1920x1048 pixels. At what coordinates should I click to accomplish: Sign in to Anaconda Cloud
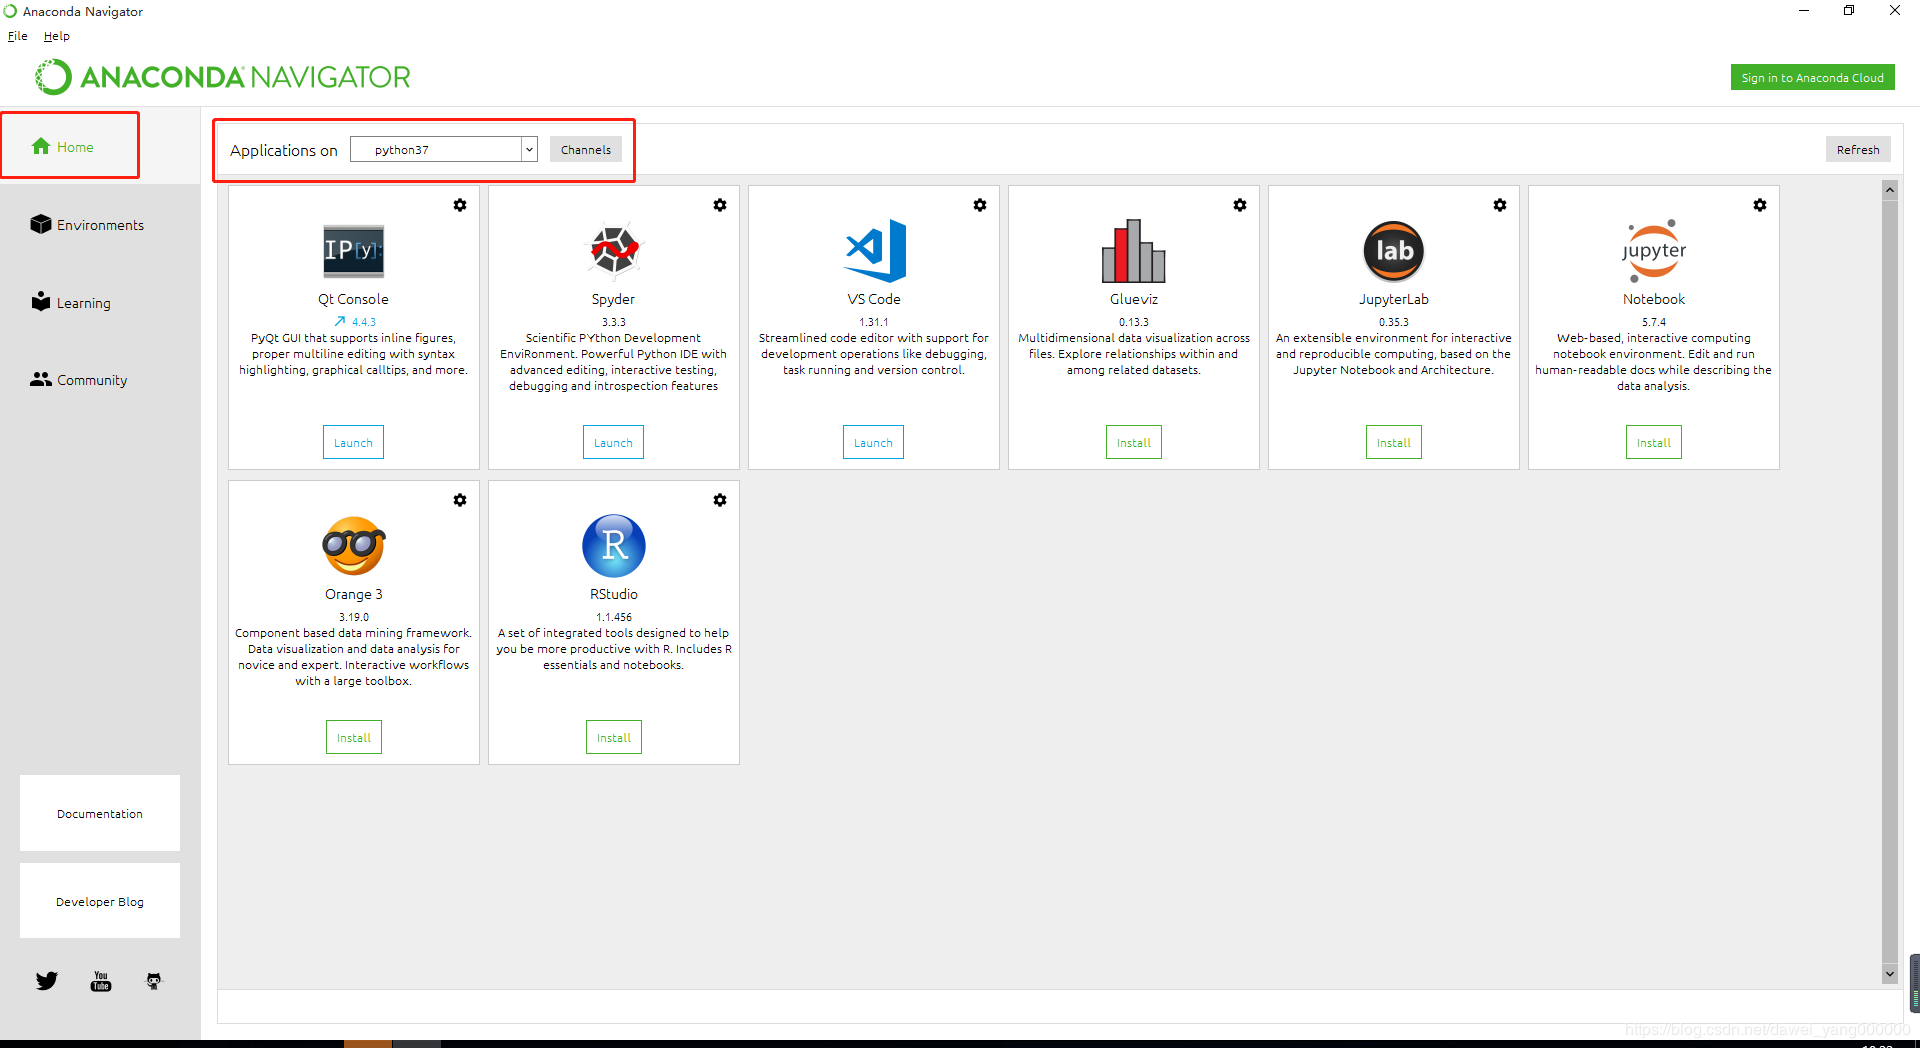tap(1813, 77)
